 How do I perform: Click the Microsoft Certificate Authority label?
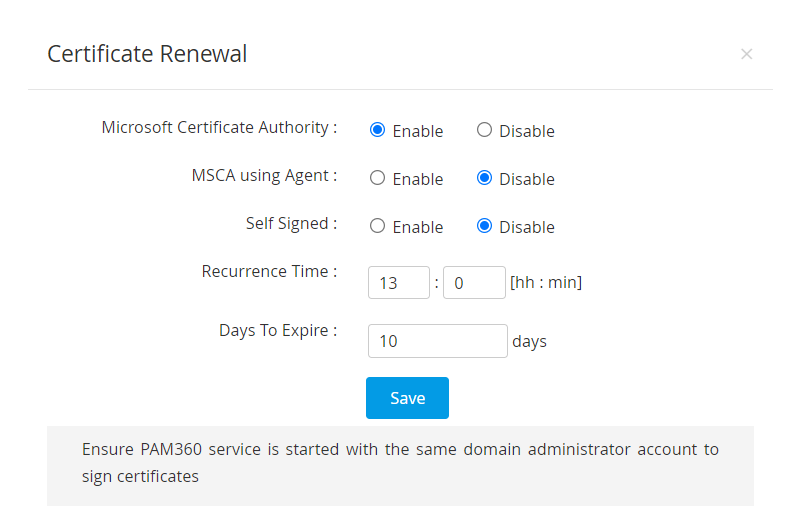tap(219, 128)
